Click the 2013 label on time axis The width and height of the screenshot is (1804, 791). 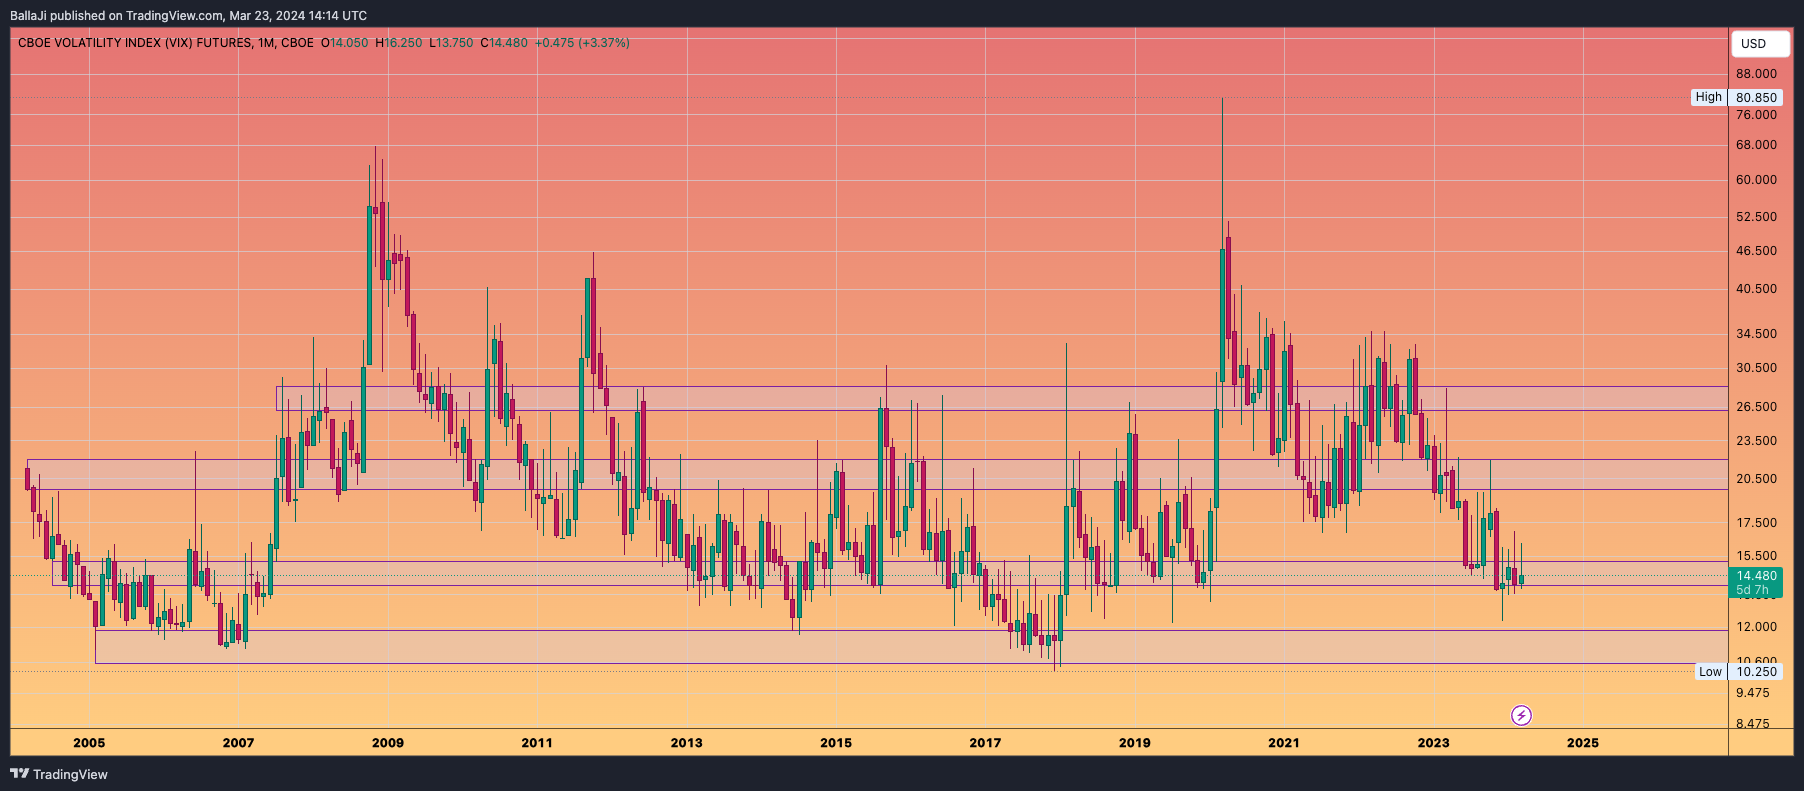point(686,742)
